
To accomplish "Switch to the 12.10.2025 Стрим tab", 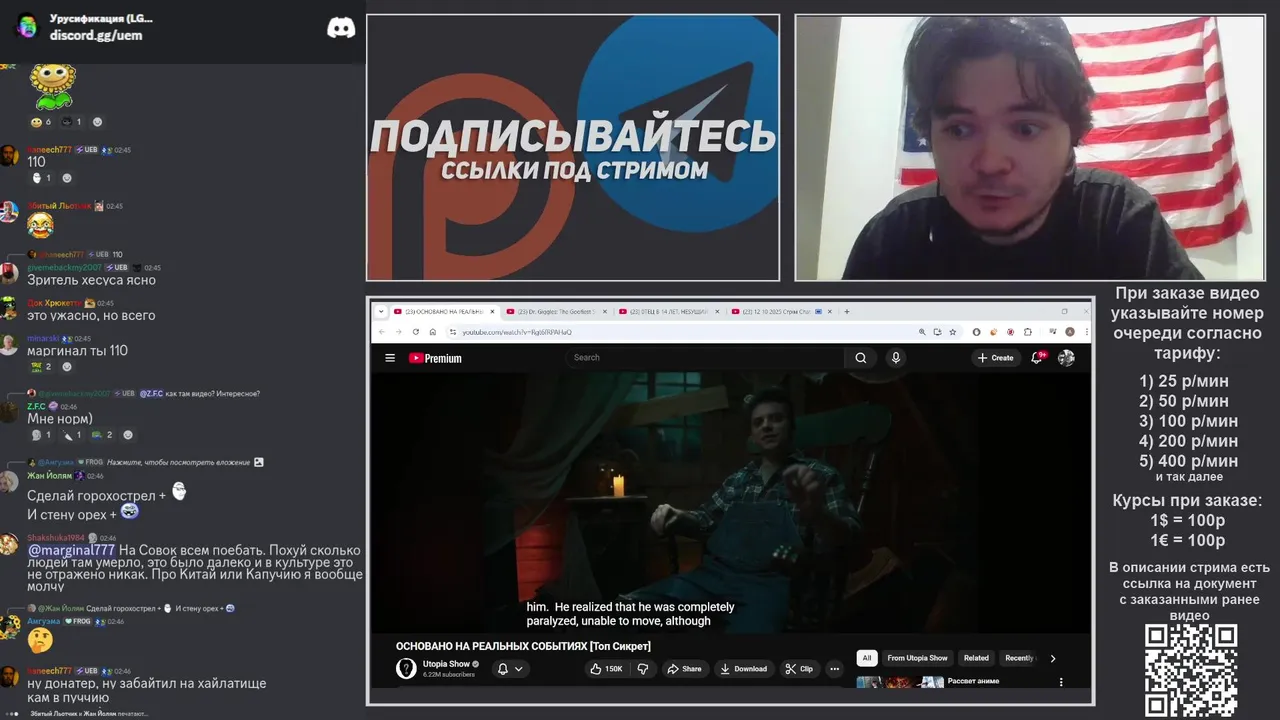I will [x=780, y=311].
